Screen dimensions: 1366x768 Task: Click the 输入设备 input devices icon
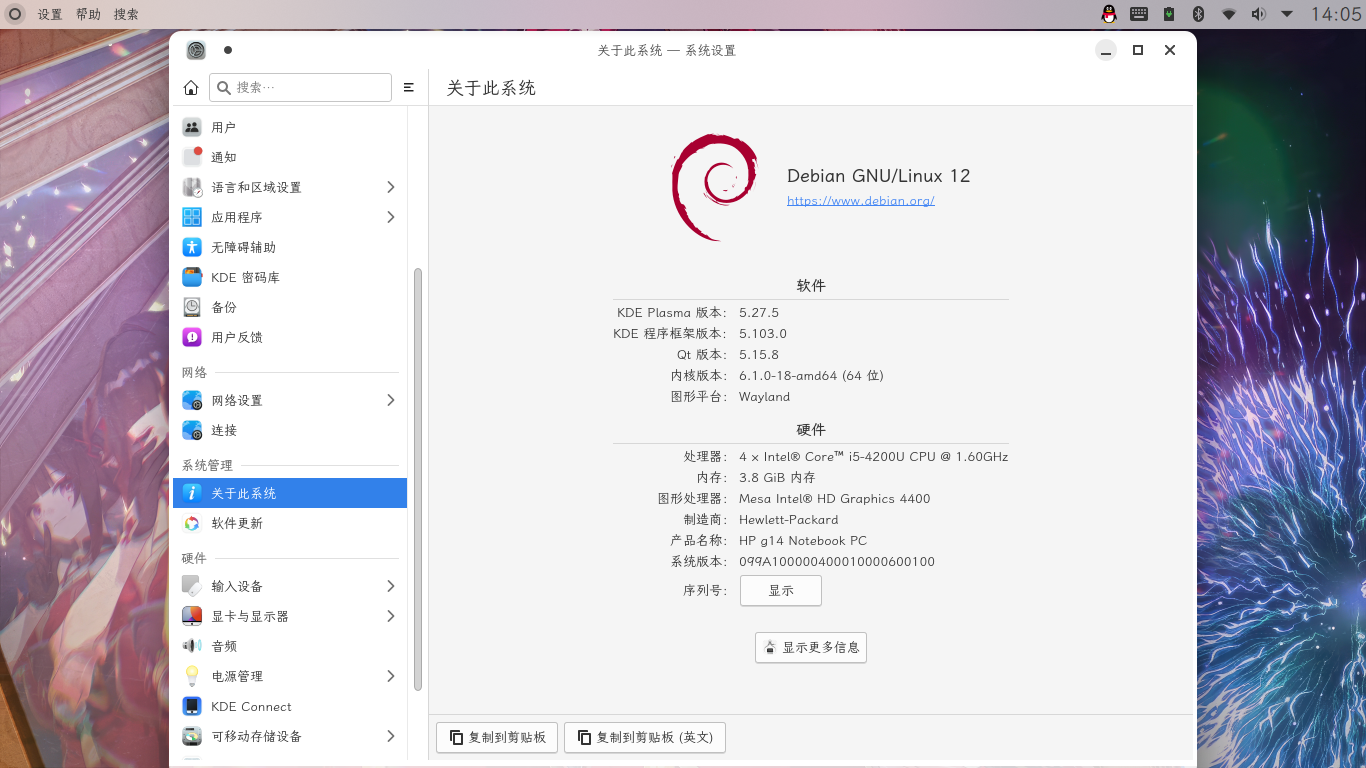pyautogui.click(x=192, y=586)
